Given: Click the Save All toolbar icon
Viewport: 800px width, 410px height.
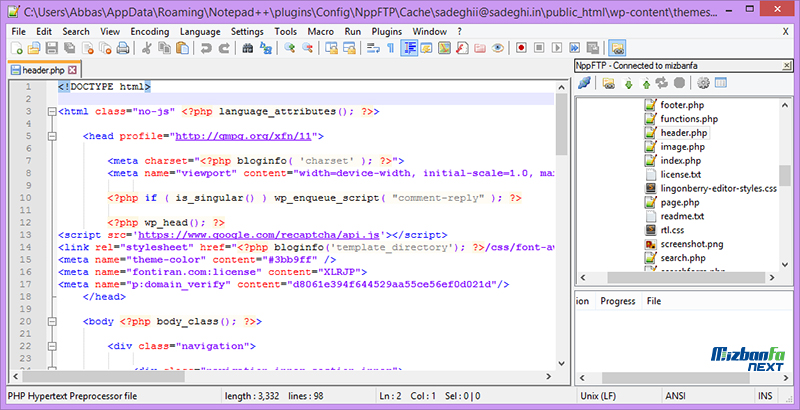Looking at the screenshot, I should coord(69,48).
